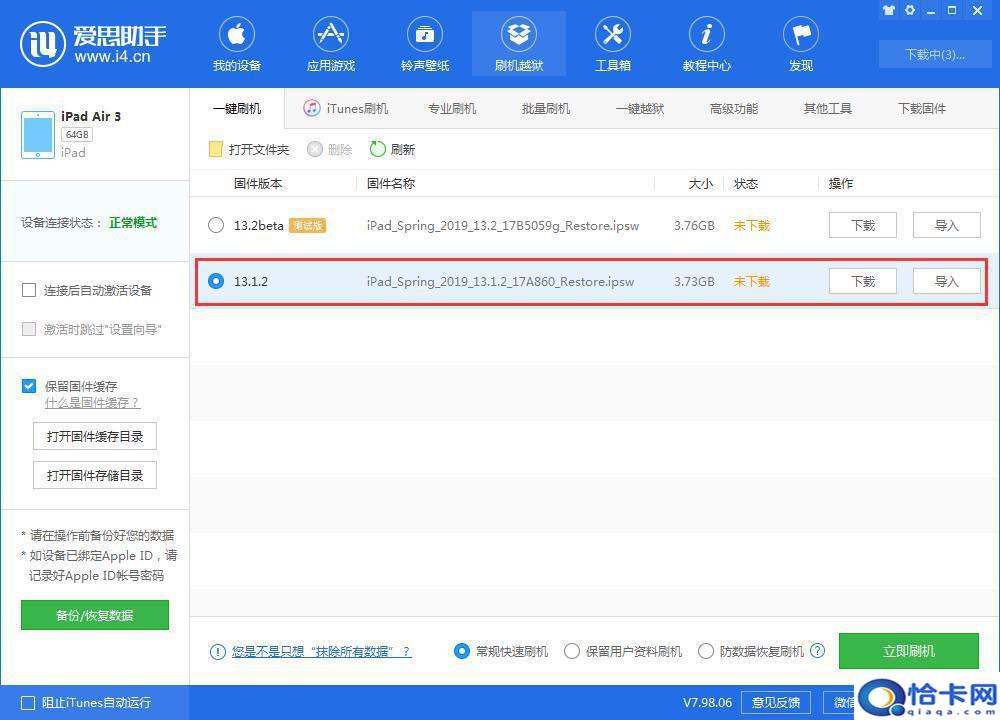The width and height of the screenshot is (1000, 720).
Task: Open 刷机越狱 flash and jailbreak section
Action: tap(518, 44)
